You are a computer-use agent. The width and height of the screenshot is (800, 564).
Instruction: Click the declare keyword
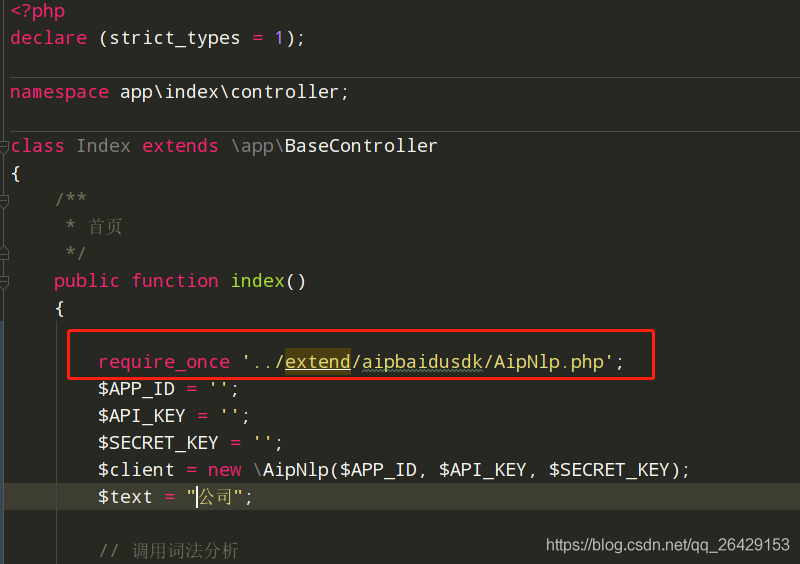click(48, 38)
